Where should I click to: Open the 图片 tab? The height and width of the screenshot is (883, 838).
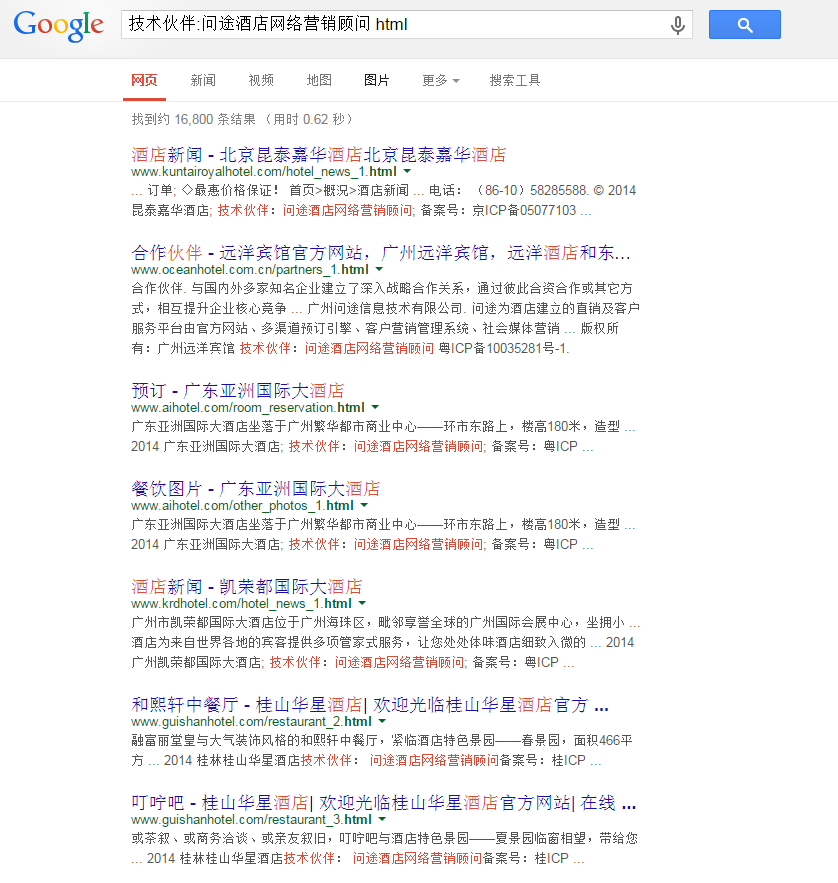[x=377, y=80]
